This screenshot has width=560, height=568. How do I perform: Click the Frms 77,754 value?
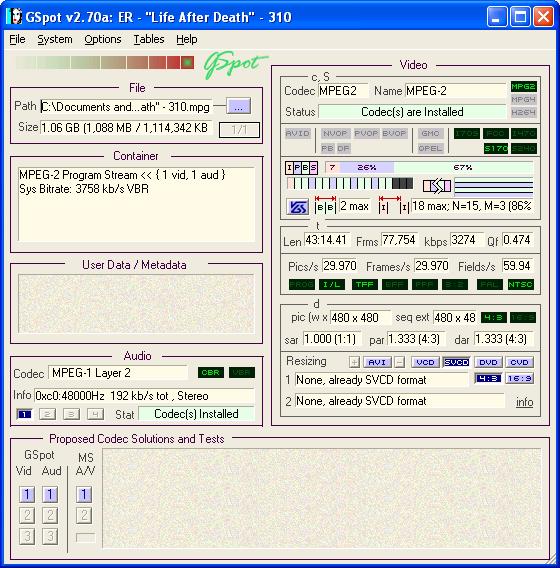tap(399, 240)
